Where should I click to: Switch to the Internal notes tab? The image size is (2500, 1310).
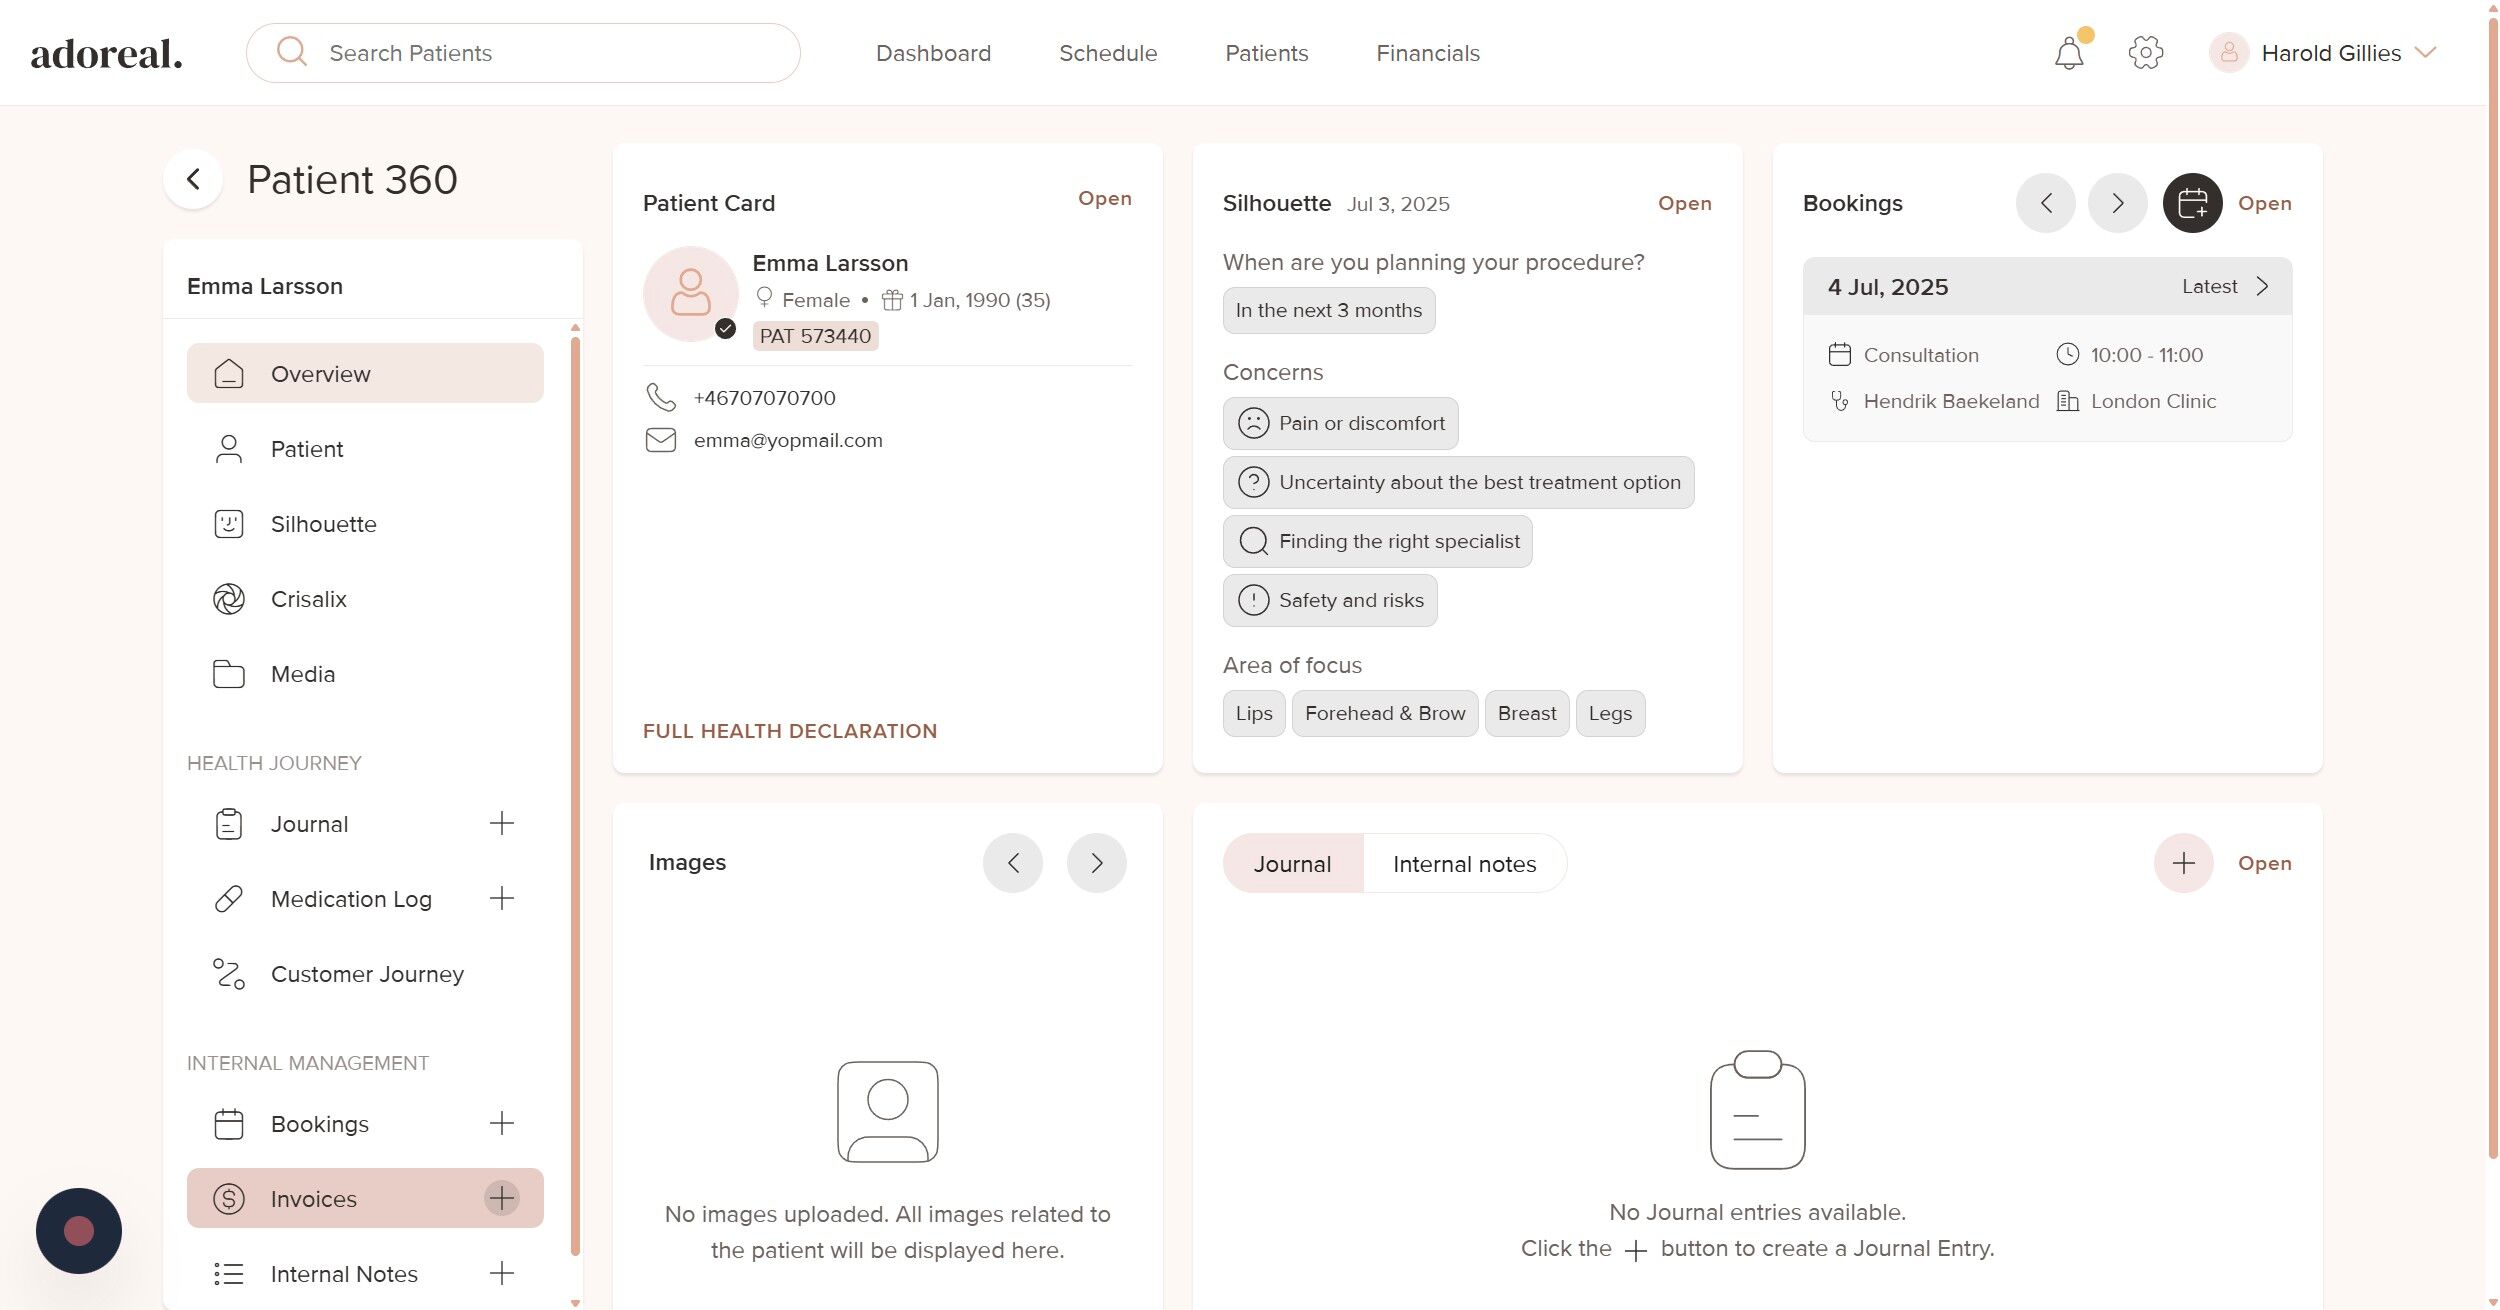tap(1464, 864)
